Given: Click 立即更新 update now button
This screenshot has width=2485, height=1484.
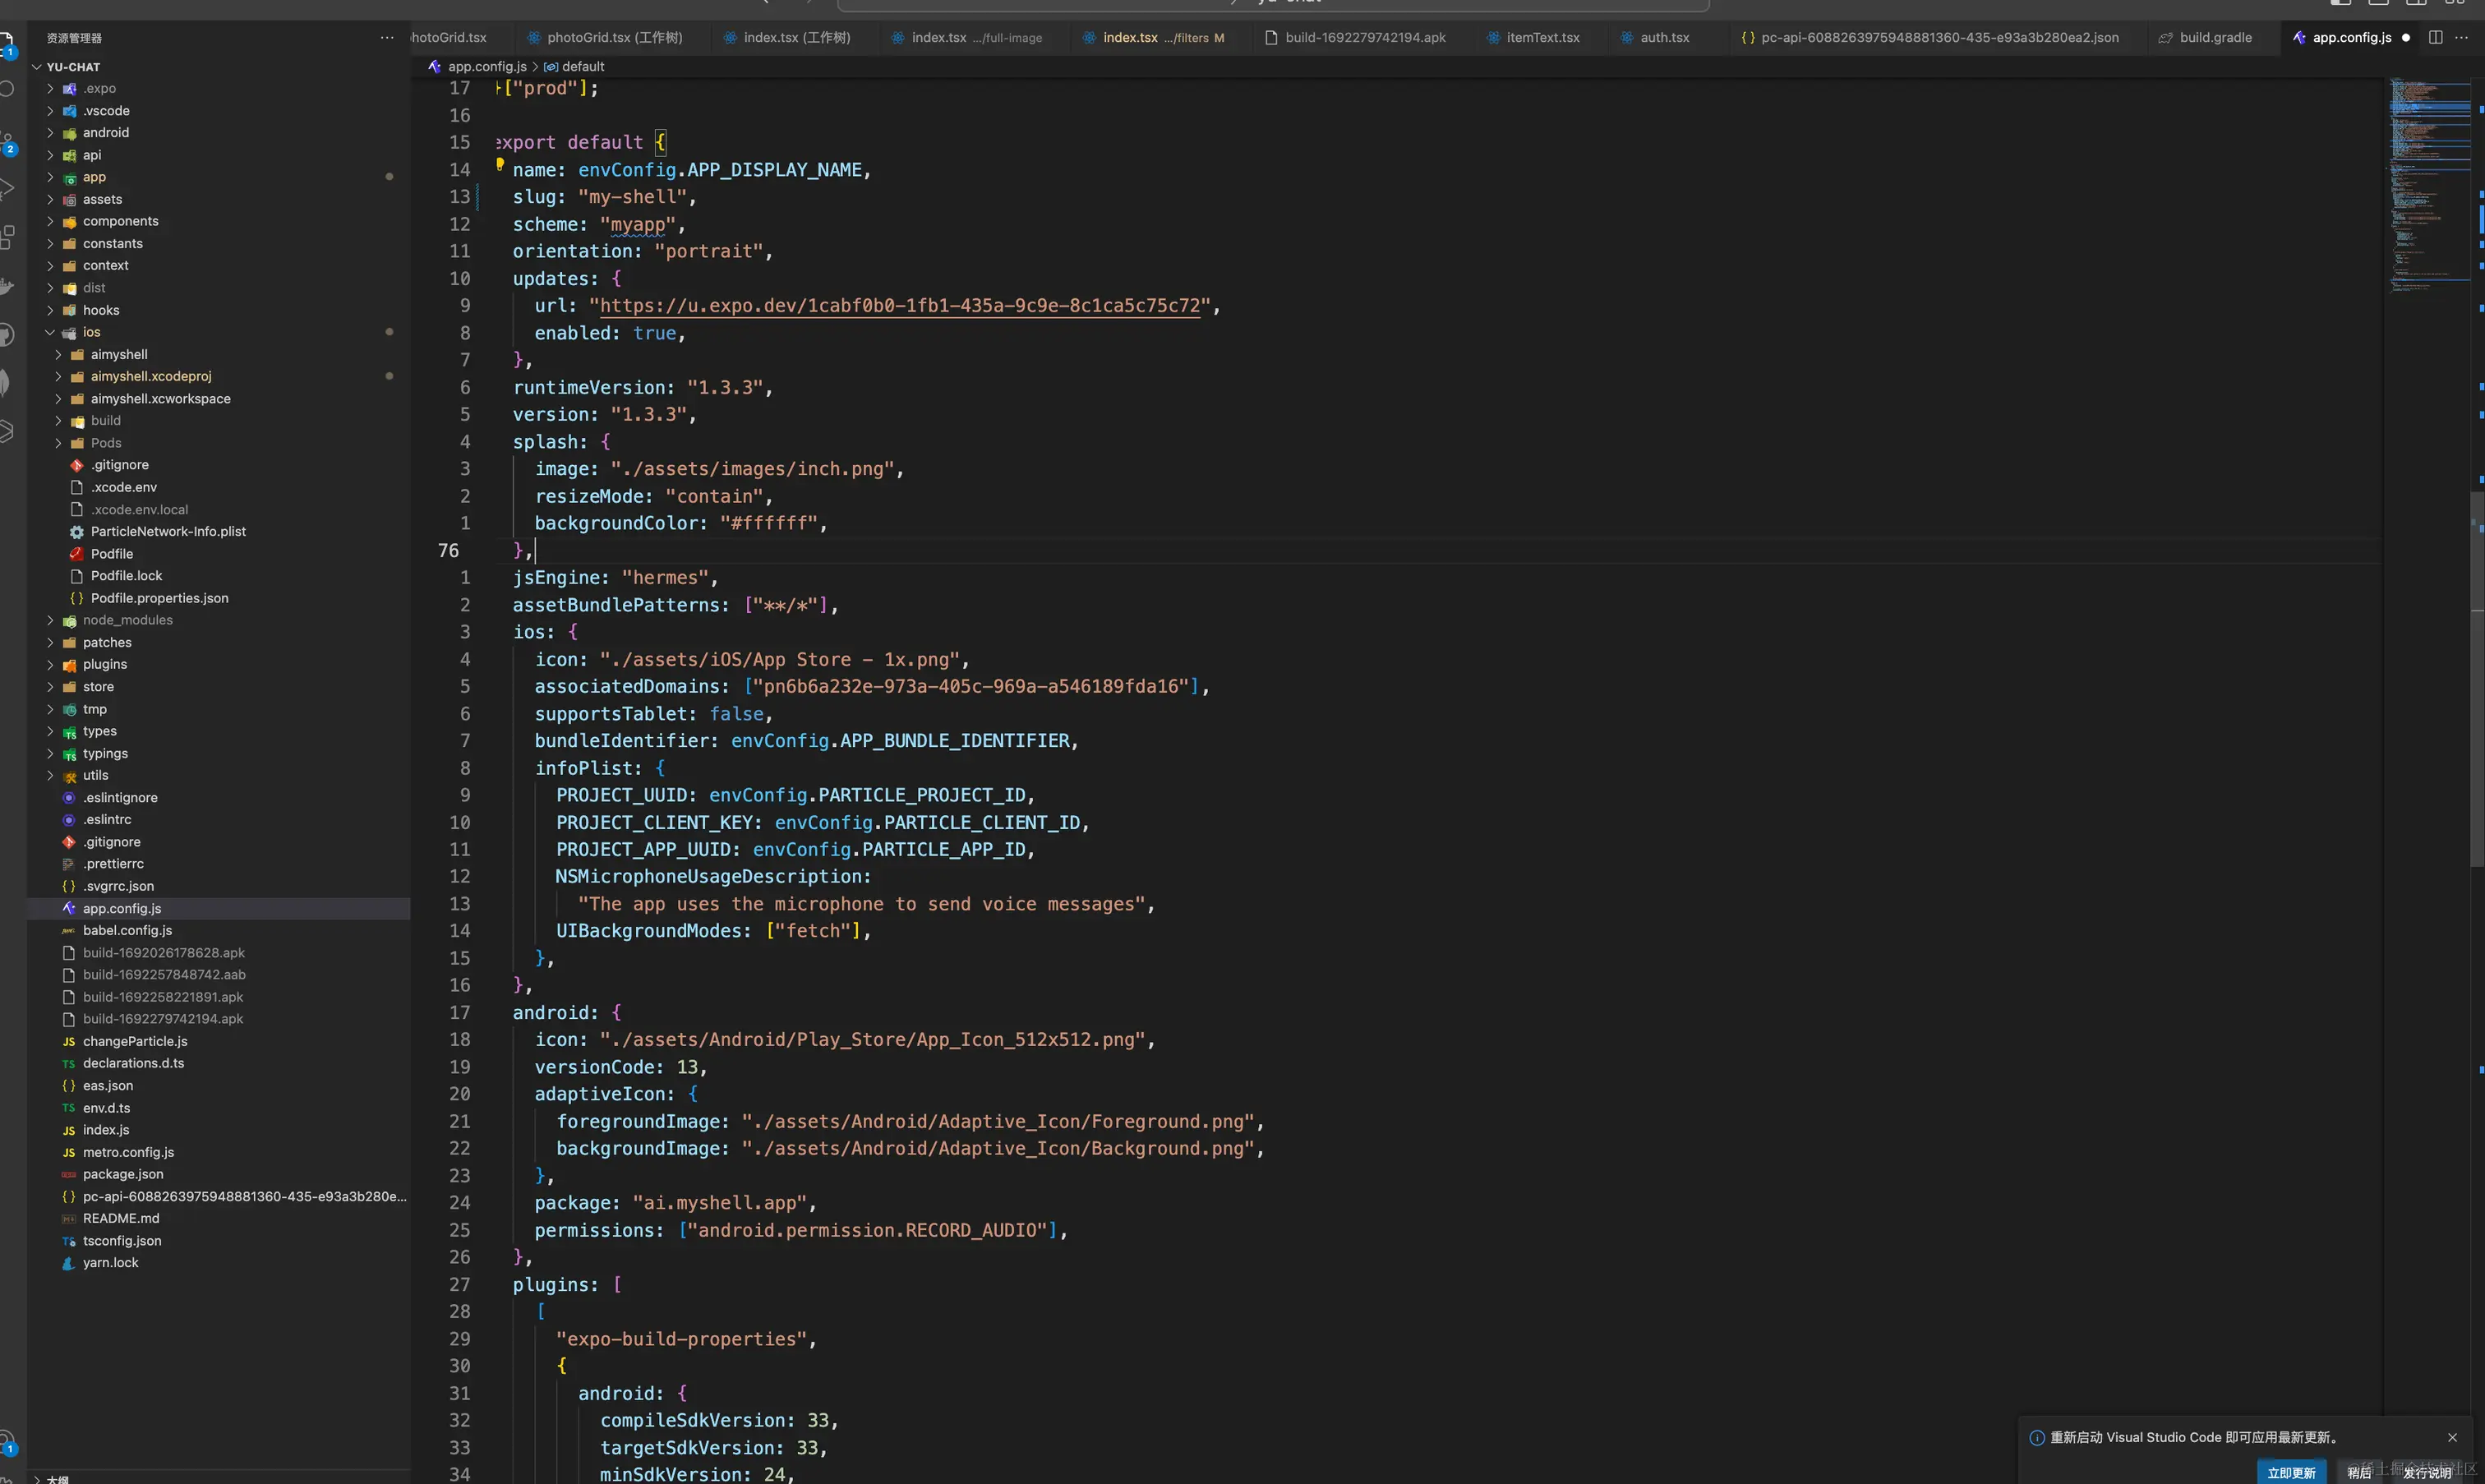Looking at the screenshot, I should click(2291, 1472).
